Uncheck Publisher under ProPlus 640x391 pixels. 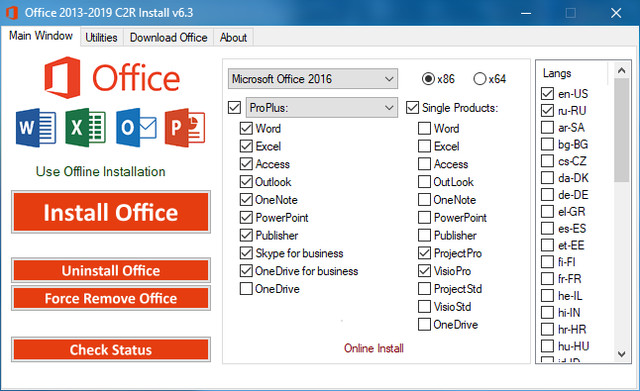246,235
